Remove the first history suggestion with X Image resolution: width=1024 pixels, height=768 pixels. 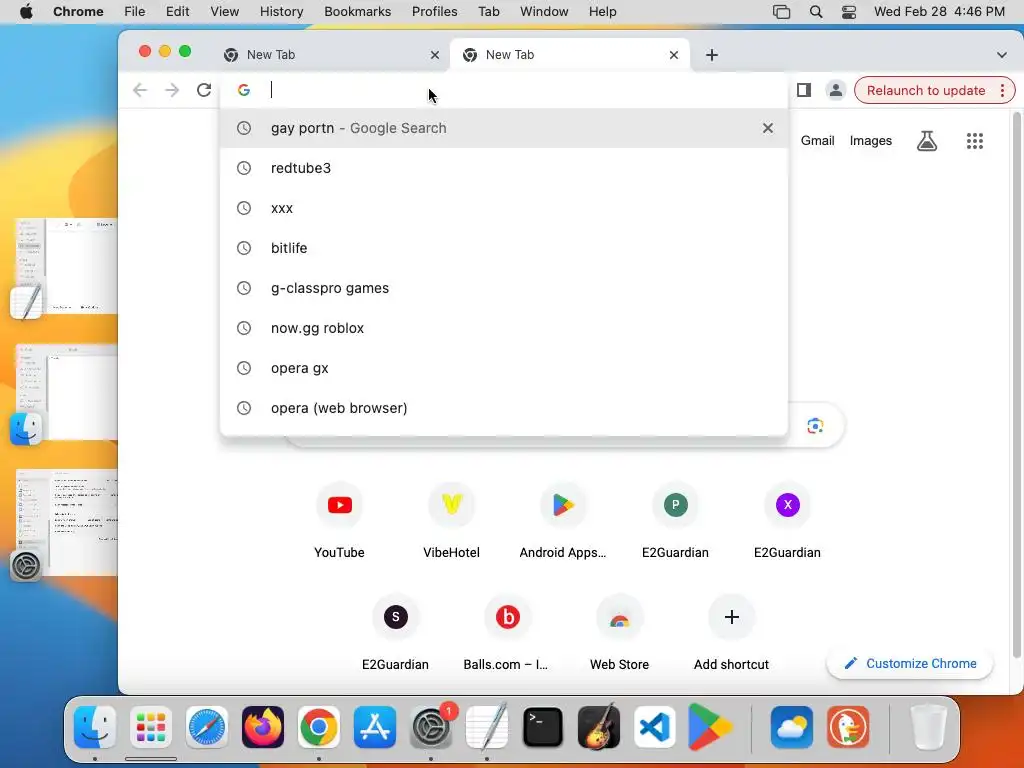pyautogui.click(x=768, y=128)
